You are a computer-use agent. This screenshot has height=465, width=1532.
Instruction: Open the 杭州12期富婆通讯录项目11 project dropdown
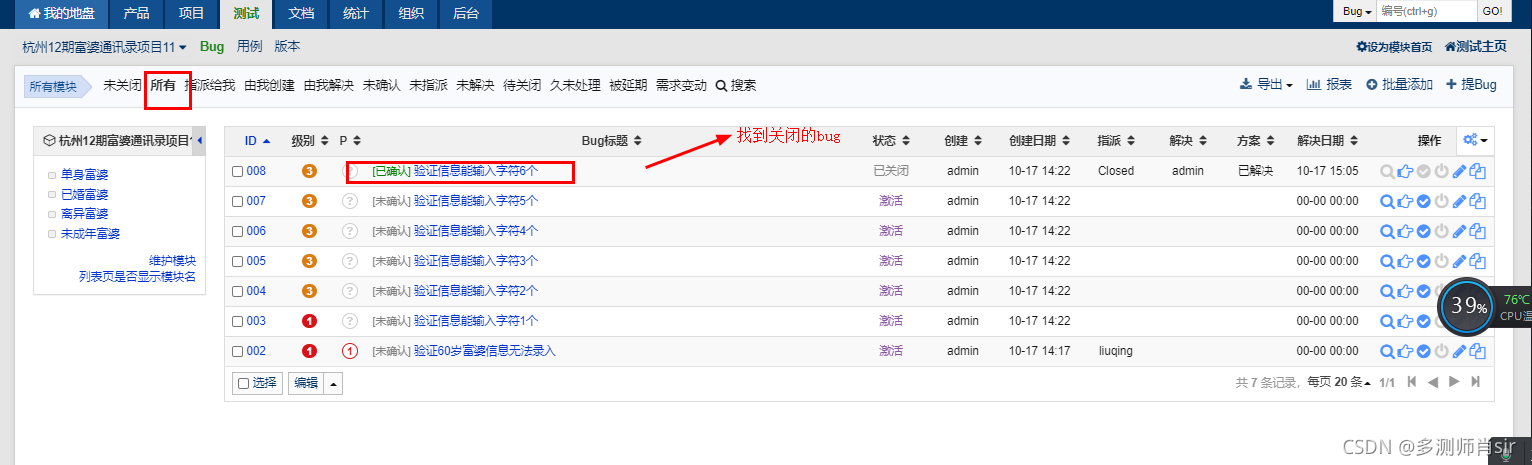(x=105, y=47)
